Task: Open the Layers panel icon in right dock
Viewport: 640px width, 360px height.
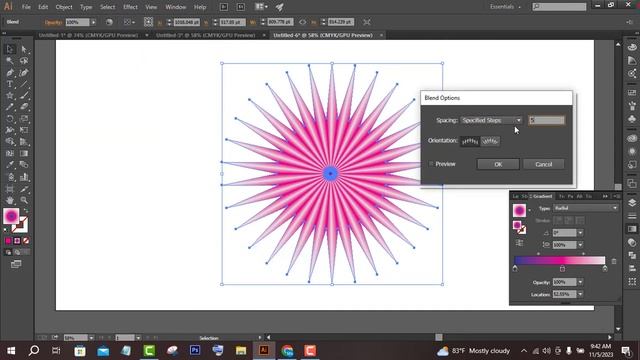Action: pyautogui.click(x=632, y=203)
